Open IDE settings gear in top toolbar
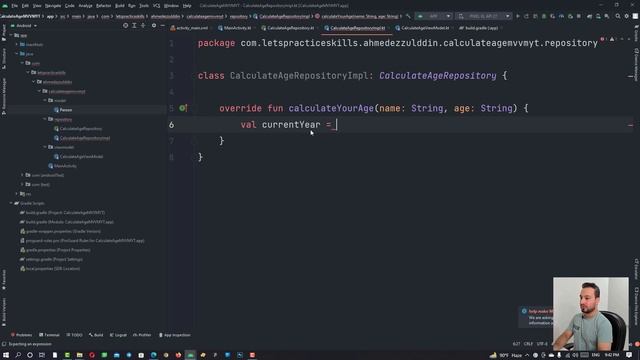This screenshot has height=360, width=640. point(627,16)
